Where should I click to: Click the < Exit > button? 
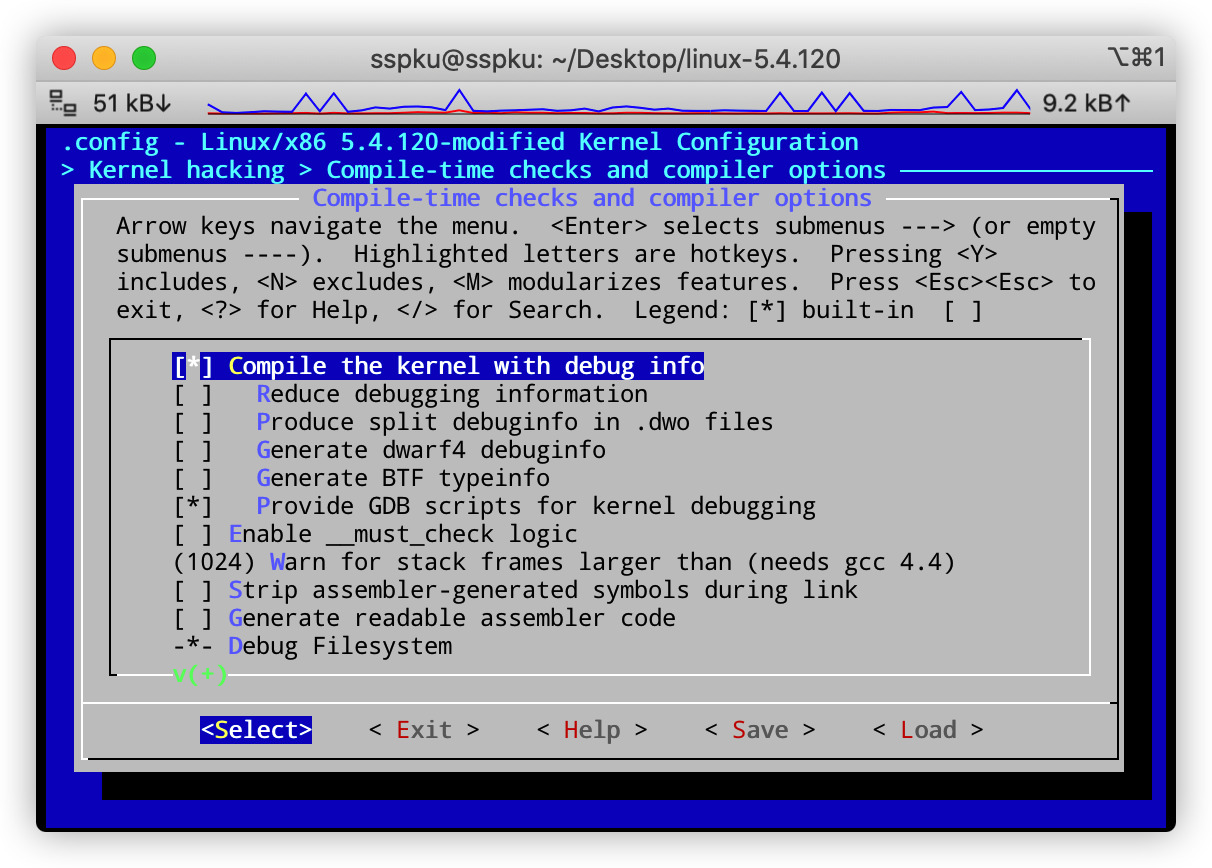click(424, 730)
